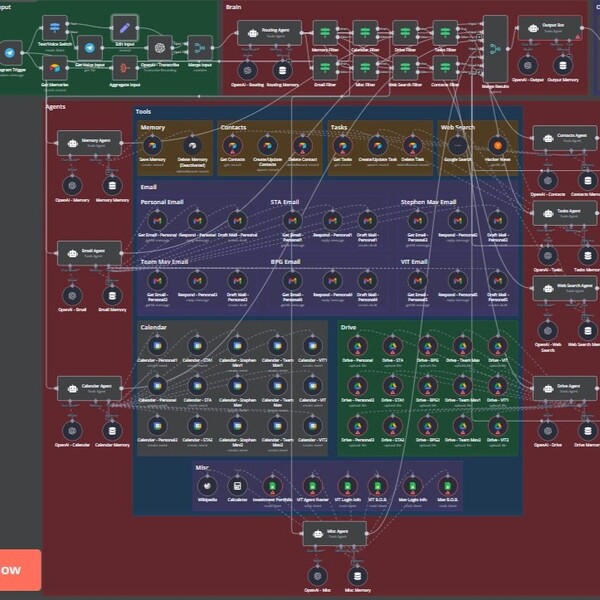Select the Tasks Agent node
The width and height of the screenshot is (600, 600).
click(x=565, y=213)
